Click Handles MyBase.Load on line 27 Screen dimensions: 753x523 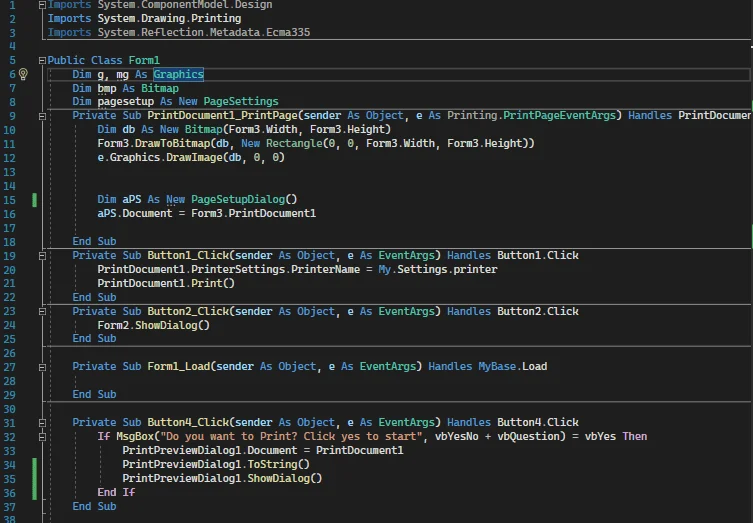click(x=487, y=367)
